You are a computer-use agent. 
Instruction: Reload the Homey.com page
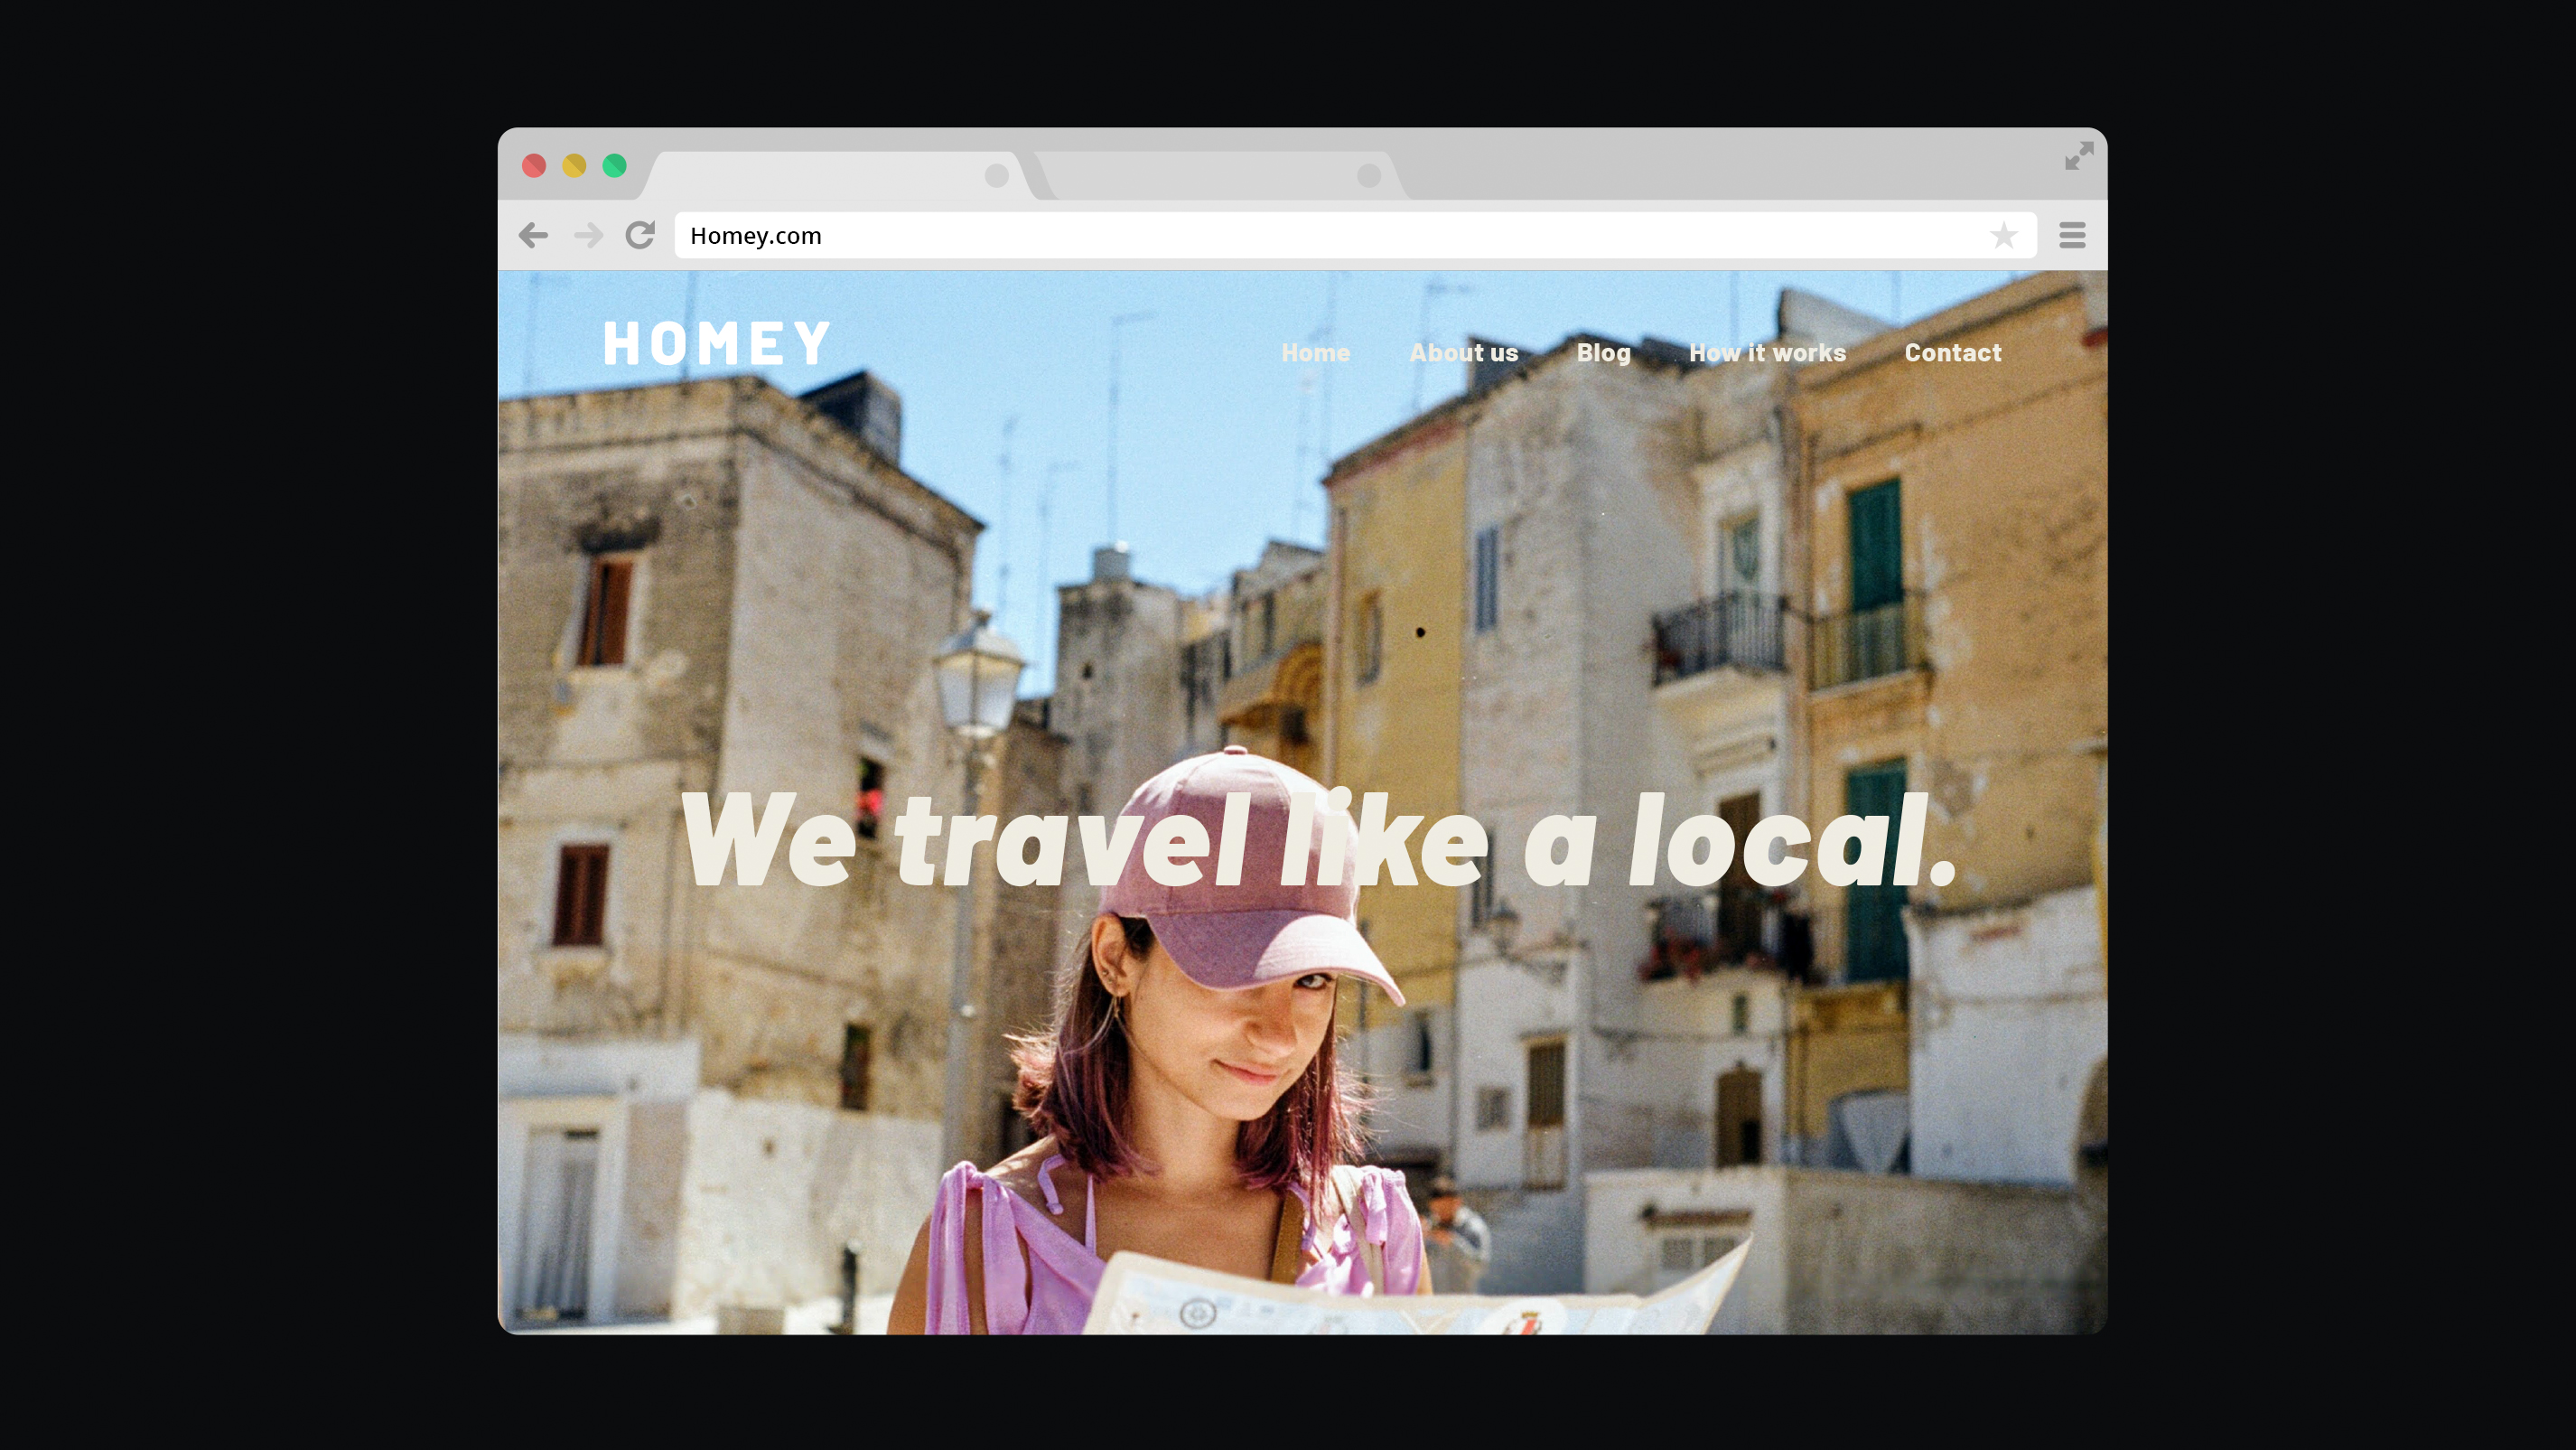(641, 235)
